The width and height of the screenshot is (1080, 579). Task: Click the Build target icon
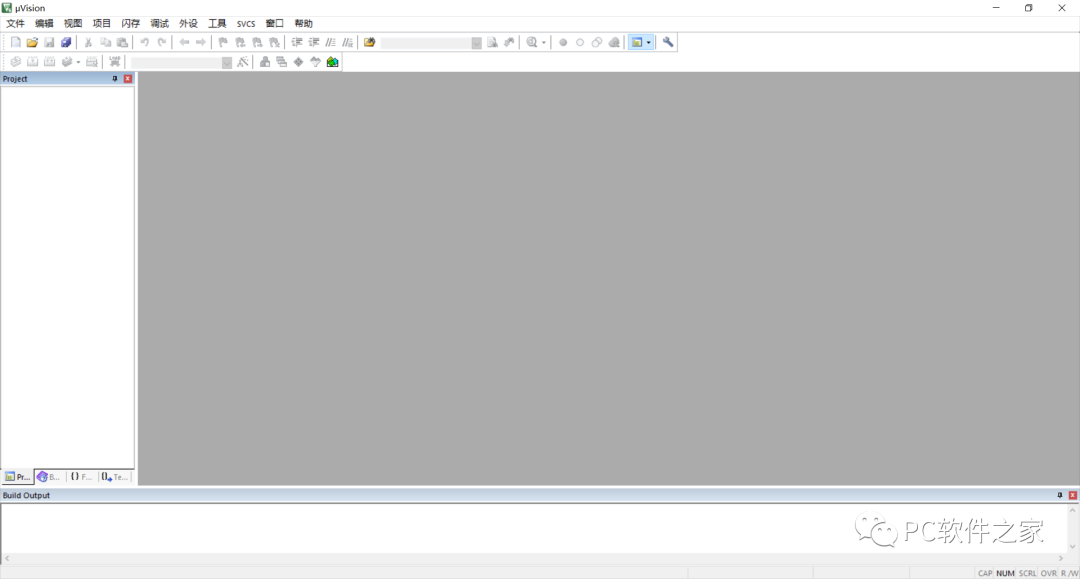click(x=32, y=62)
